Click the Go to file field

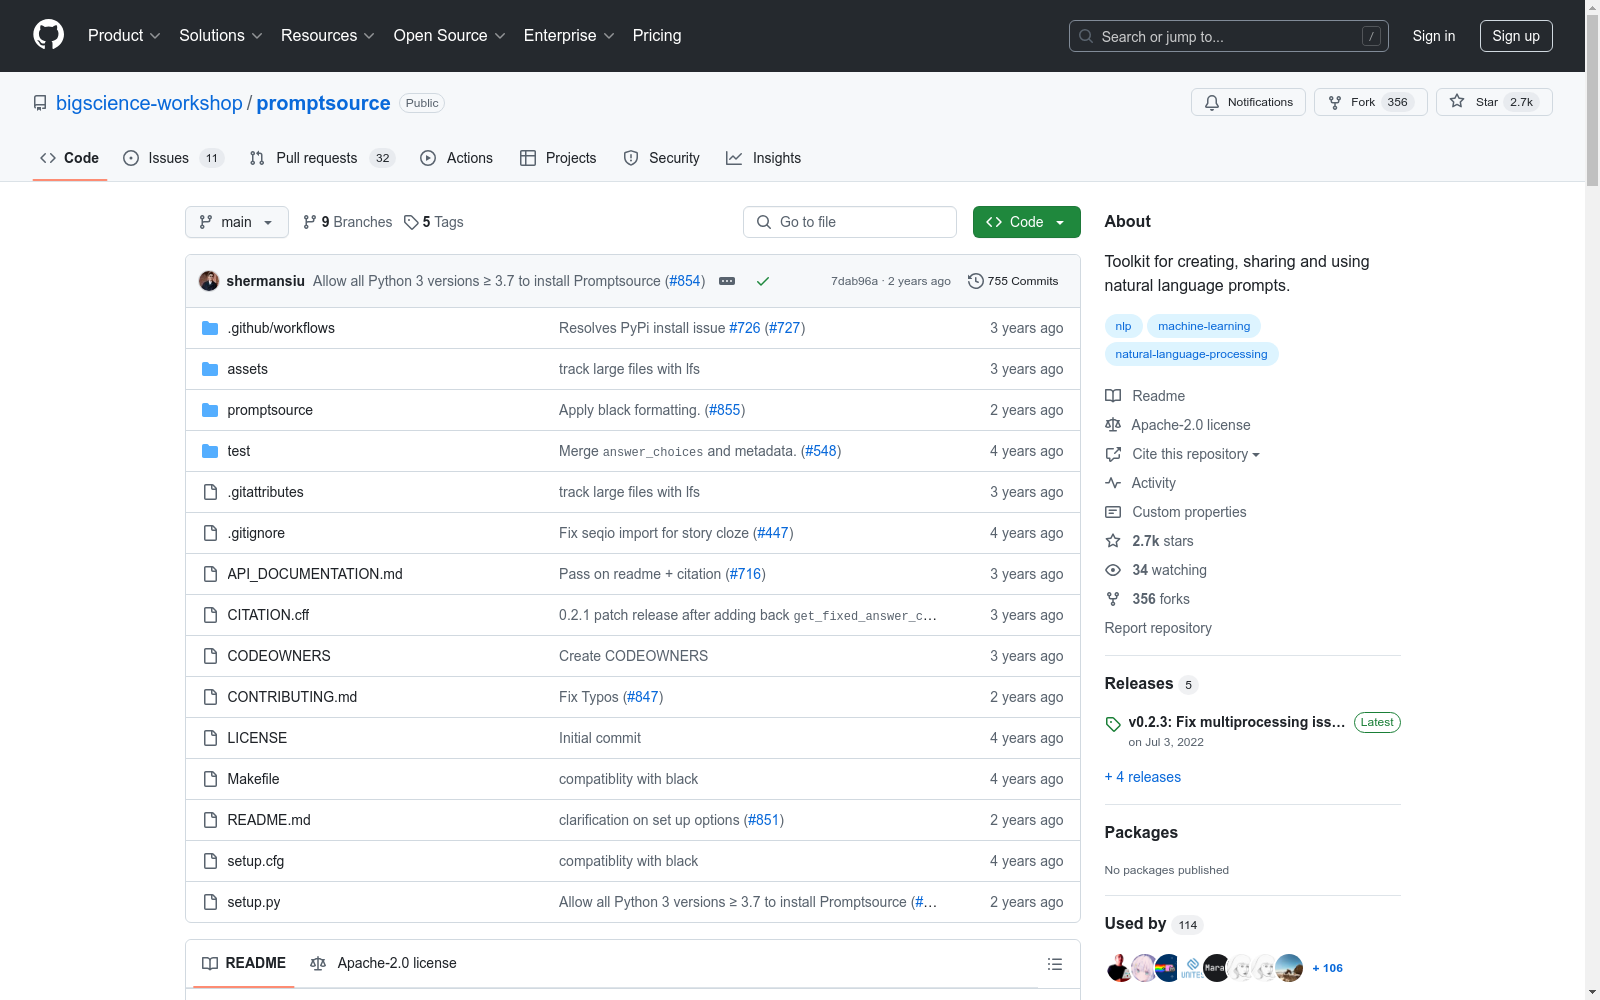[850, 222]
